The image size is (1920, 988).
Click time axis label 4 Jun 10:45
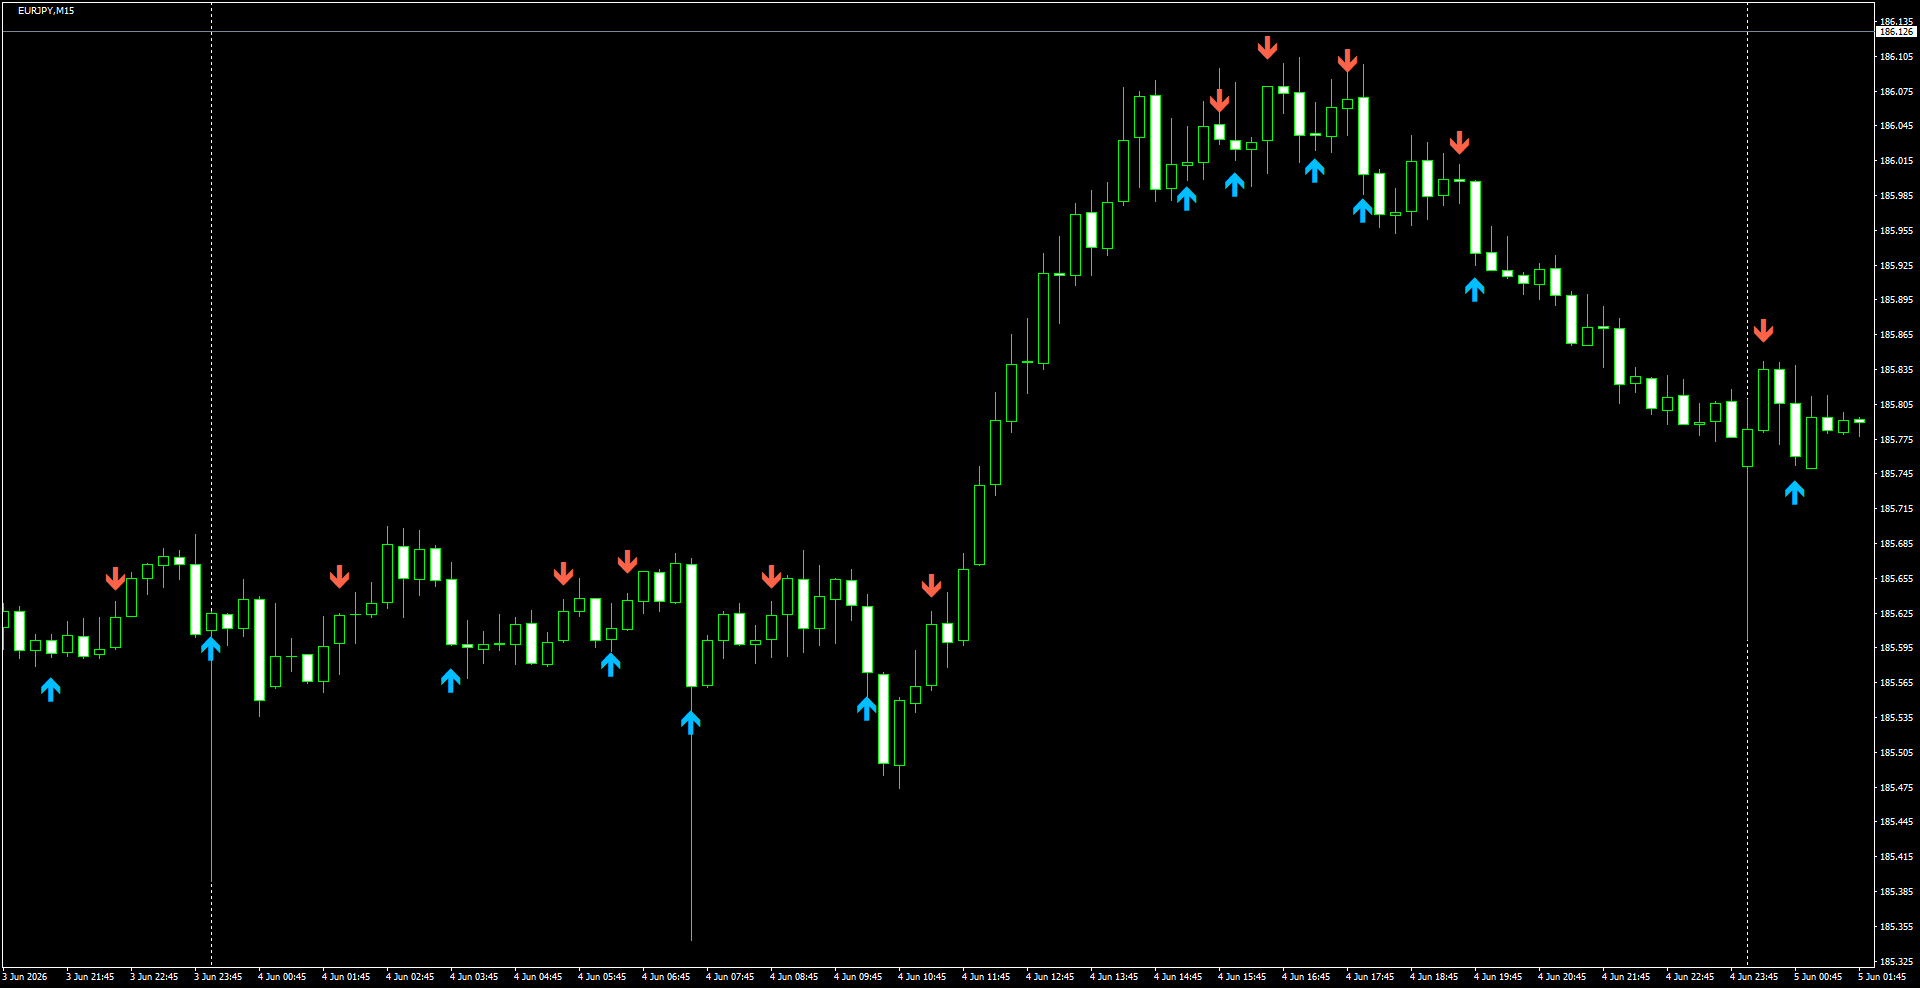click(x=922, y=977)
